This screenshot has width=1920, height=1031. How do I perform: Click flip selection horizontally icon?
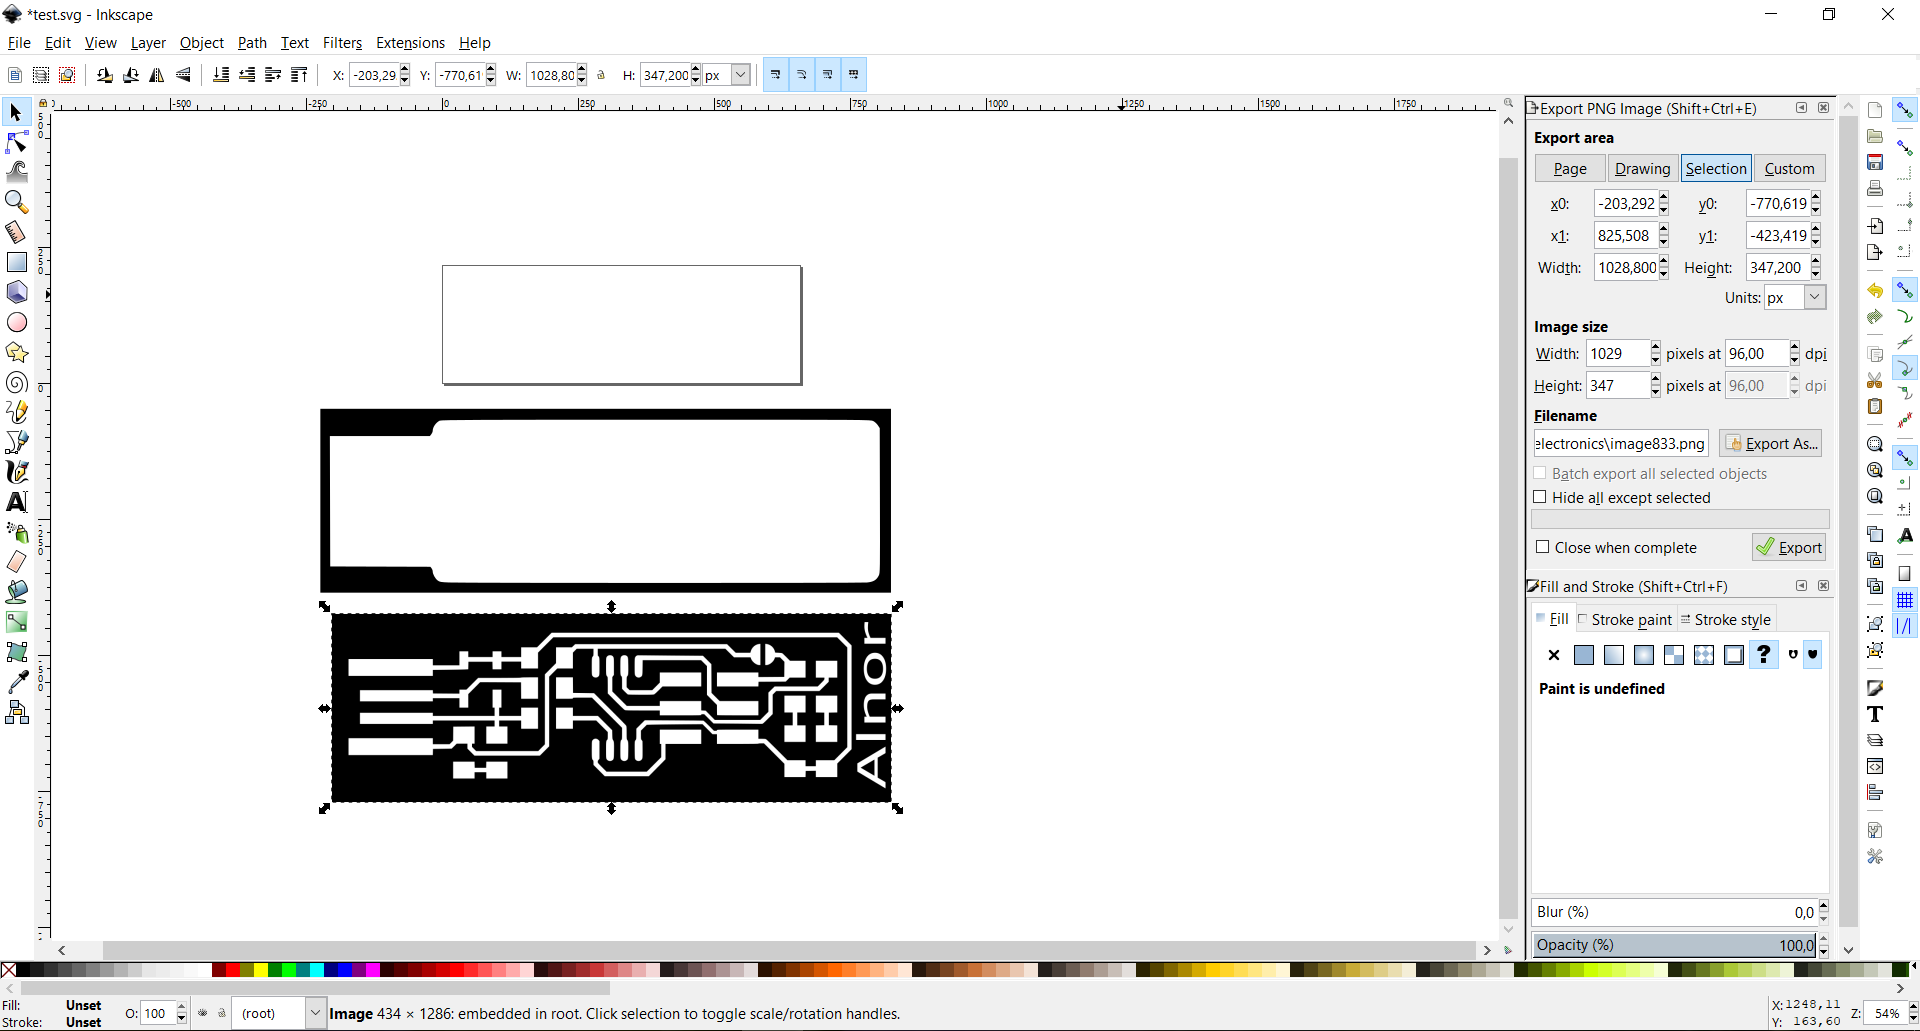pos(157,75)
